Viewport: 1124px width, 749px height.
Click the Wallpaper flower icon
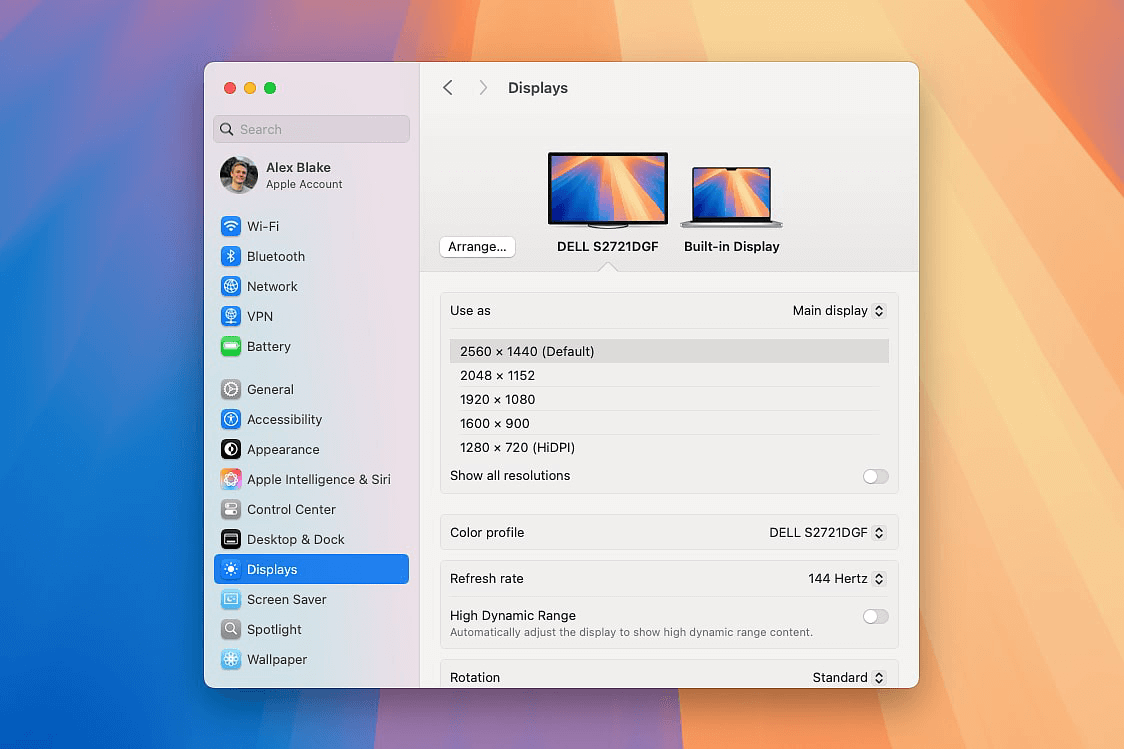[231, 659]
